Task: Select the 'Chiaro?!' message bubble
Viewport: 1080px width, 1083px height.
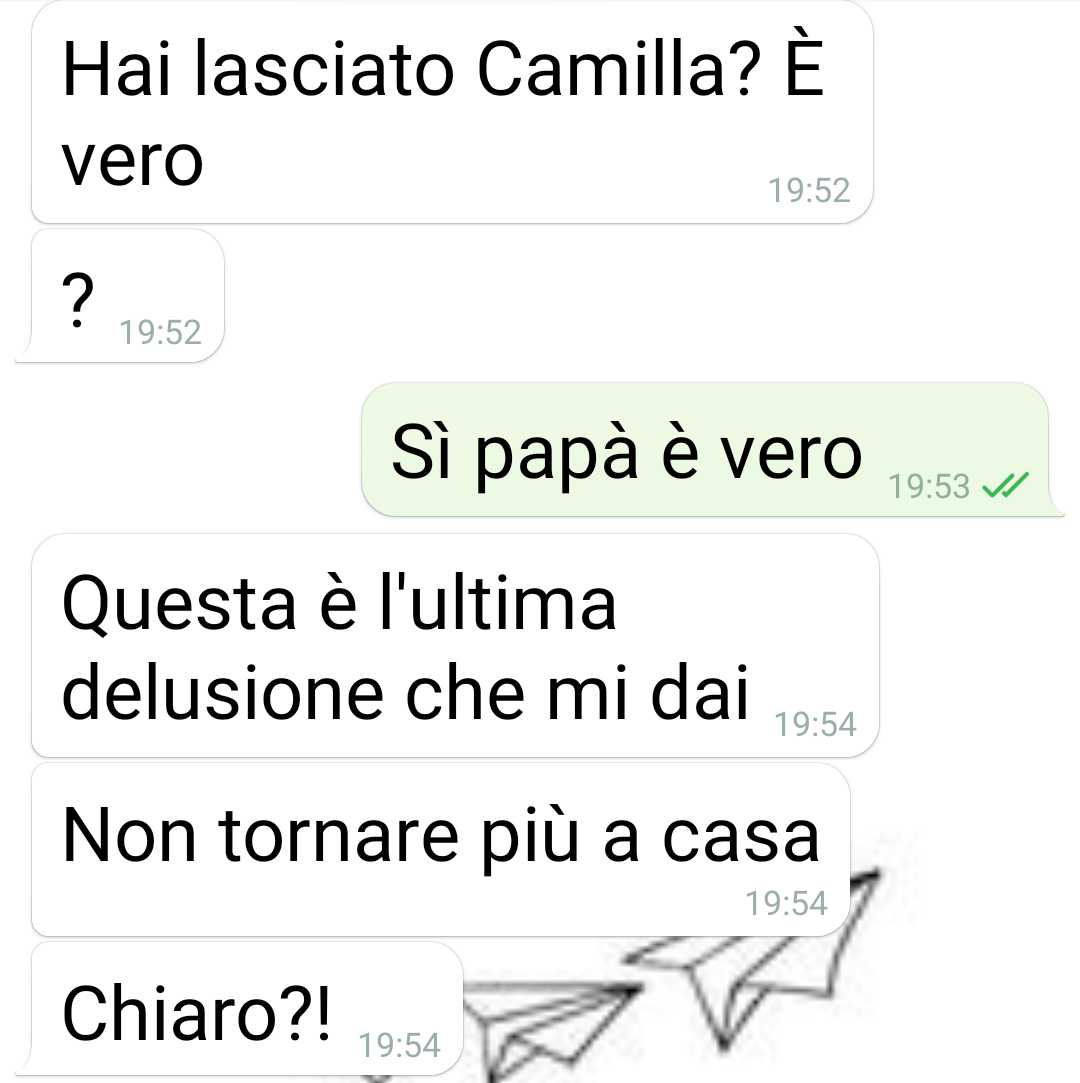Action: 240,1008
